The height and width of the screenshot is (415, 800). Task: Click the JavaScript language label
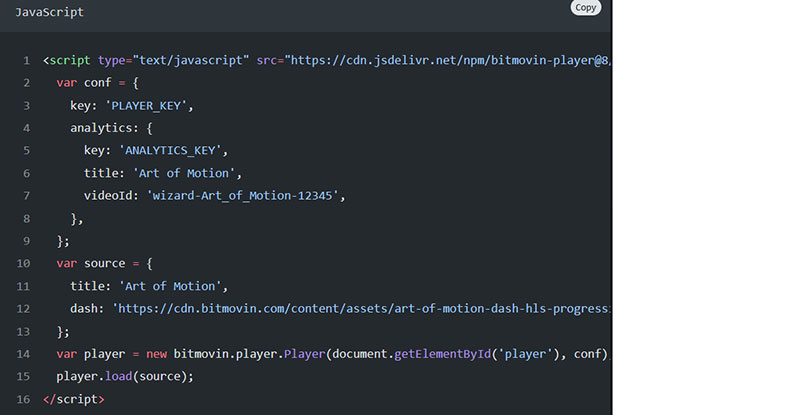(x=49, y=12)
